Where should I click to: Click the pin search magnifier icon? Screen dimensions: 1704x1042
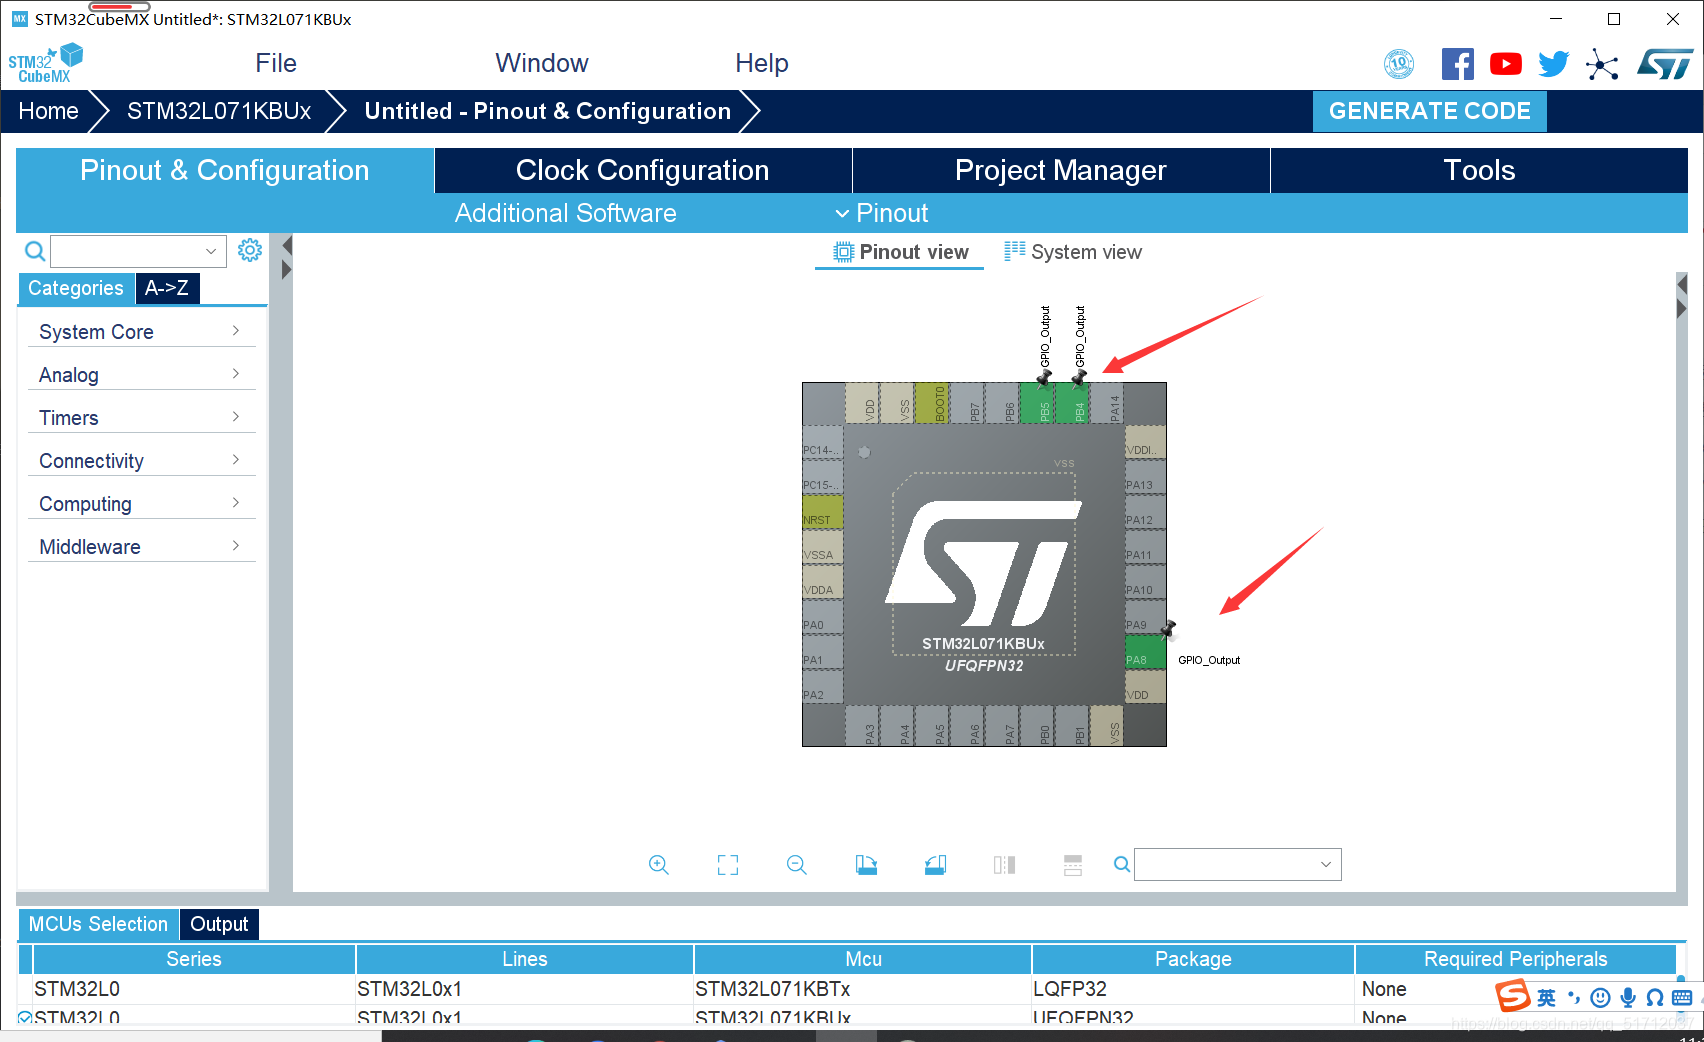1122,864
